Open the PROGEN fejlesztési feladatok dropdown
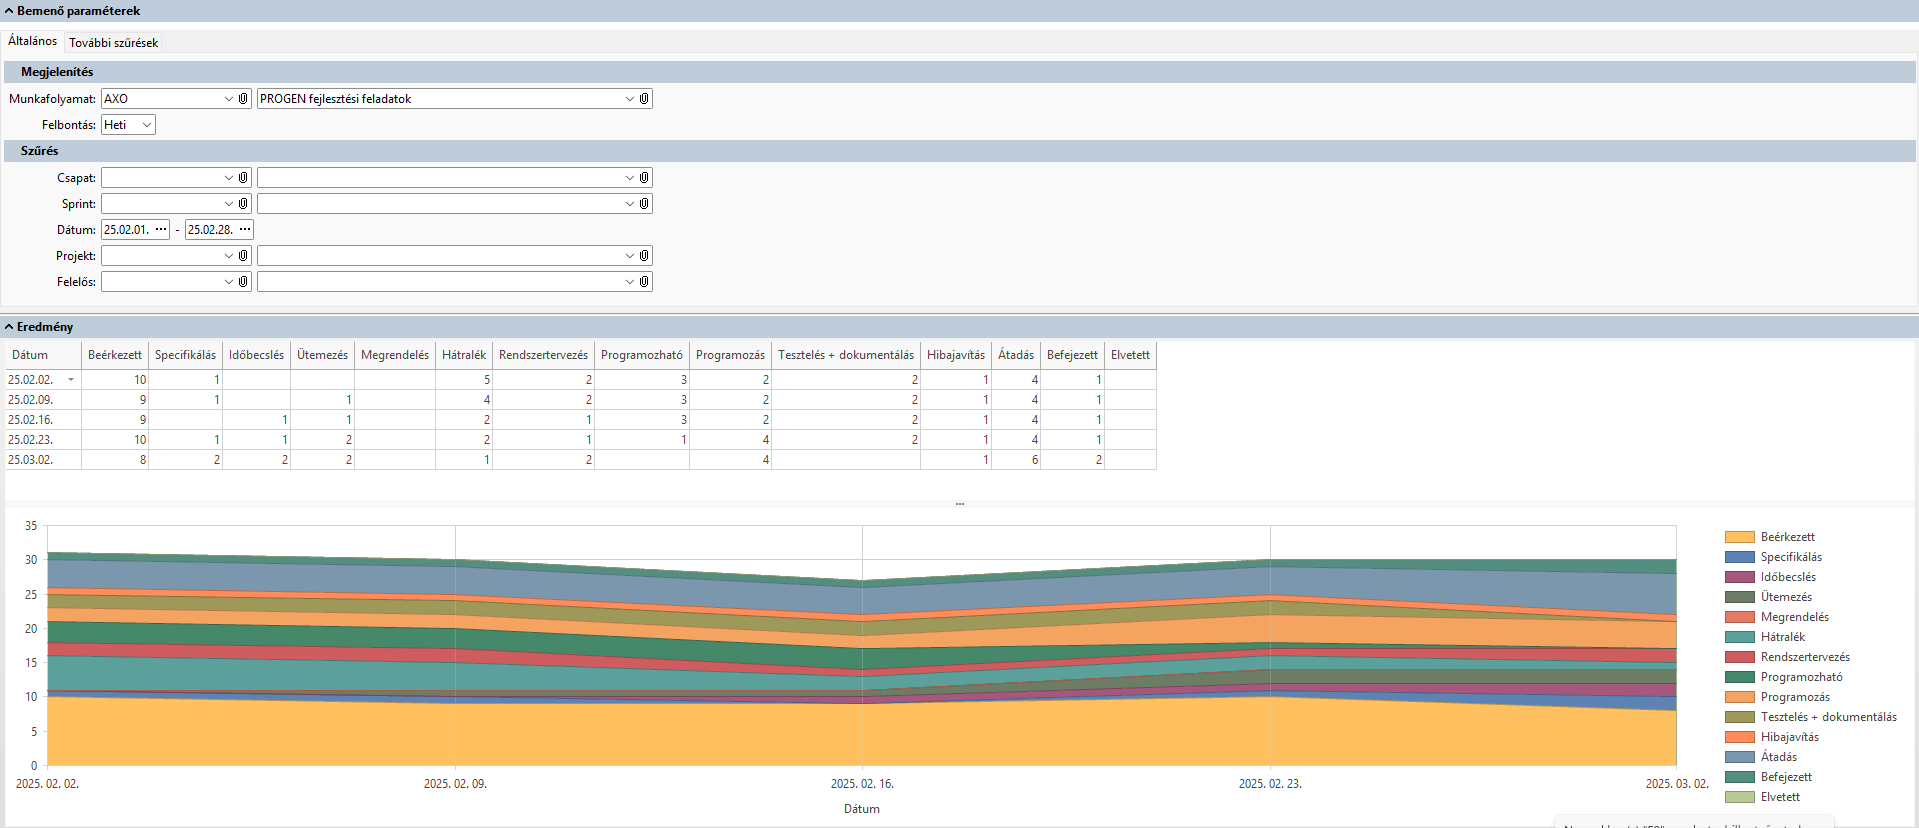 [629, 99]
